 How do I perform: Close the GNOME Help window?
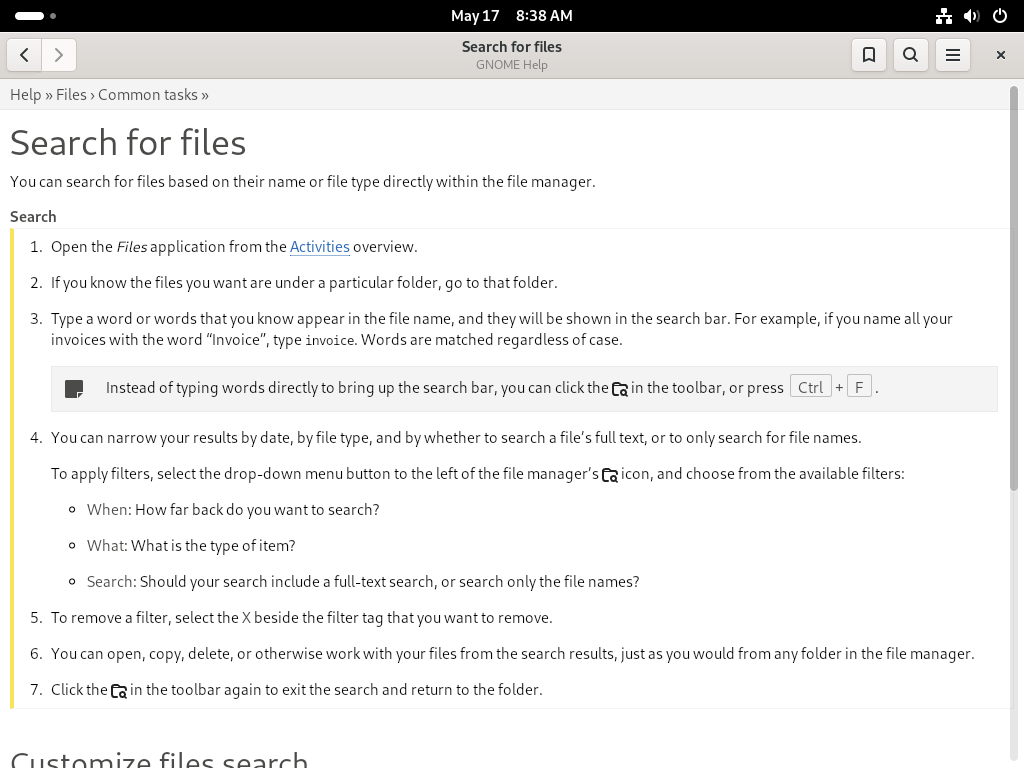[x=1000, y=55]
